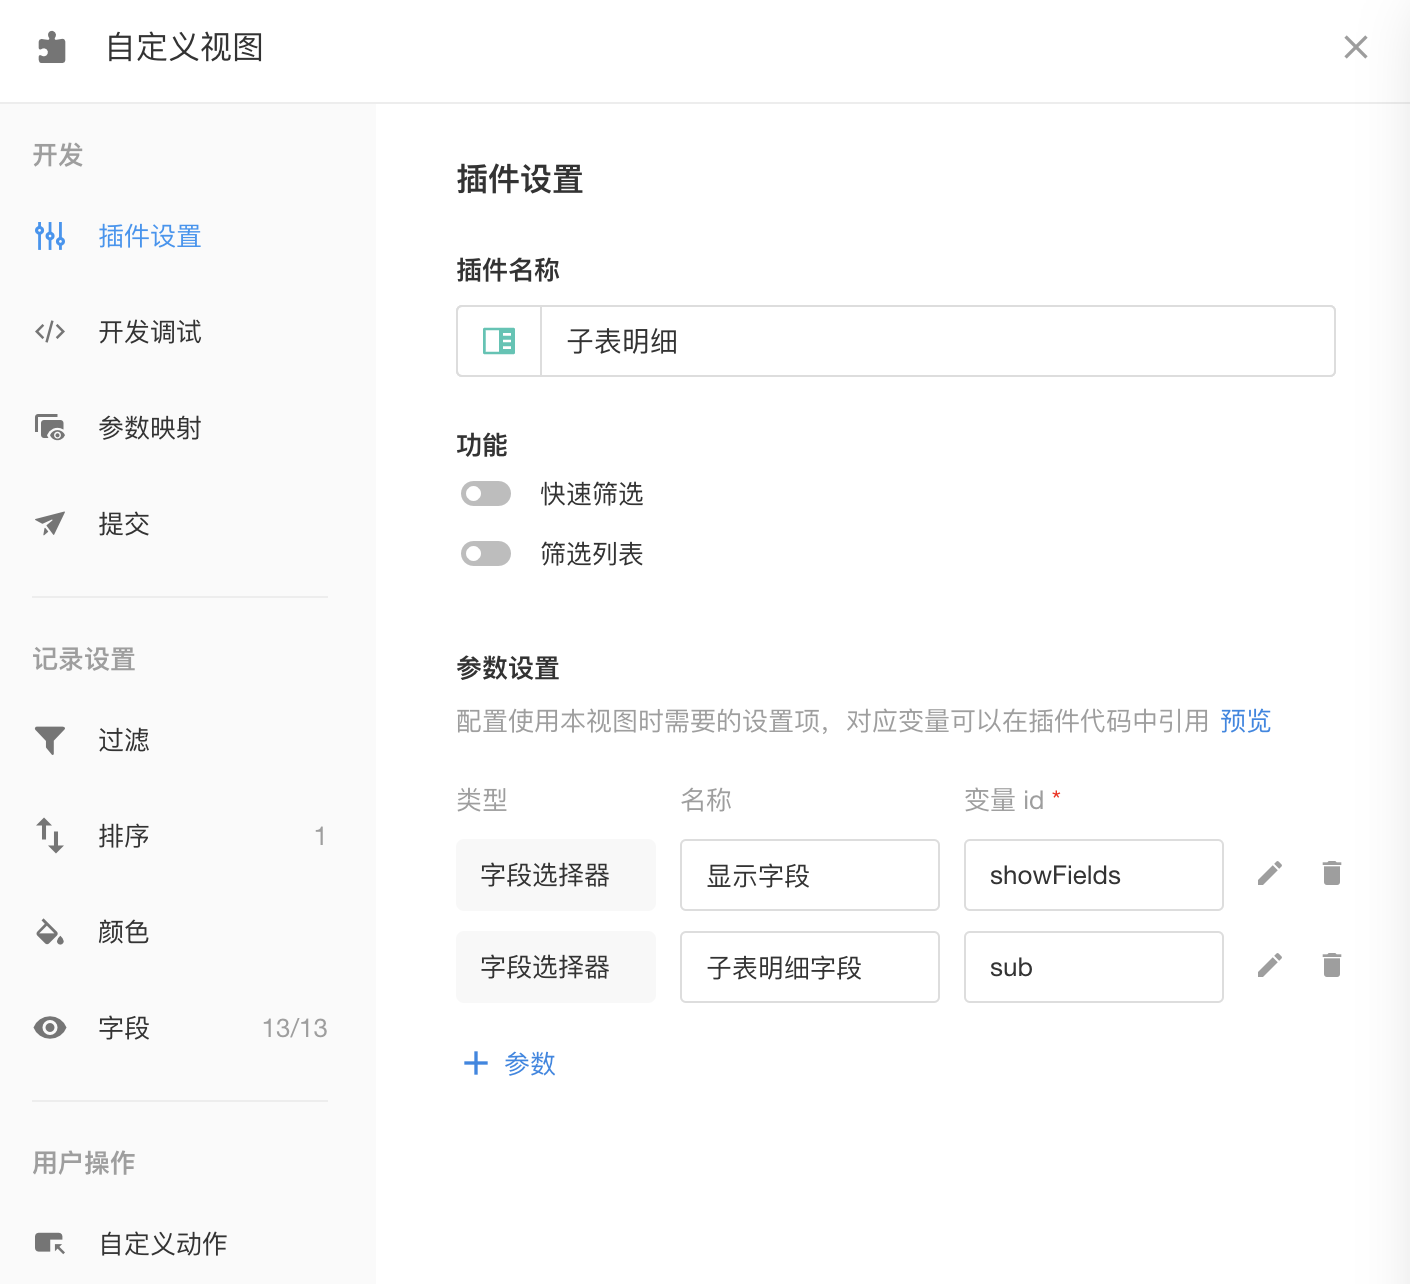The width and height of the screenshot is (1410, 1284).
Task: Click the 显示字段 name field
Action: (810, 875)
